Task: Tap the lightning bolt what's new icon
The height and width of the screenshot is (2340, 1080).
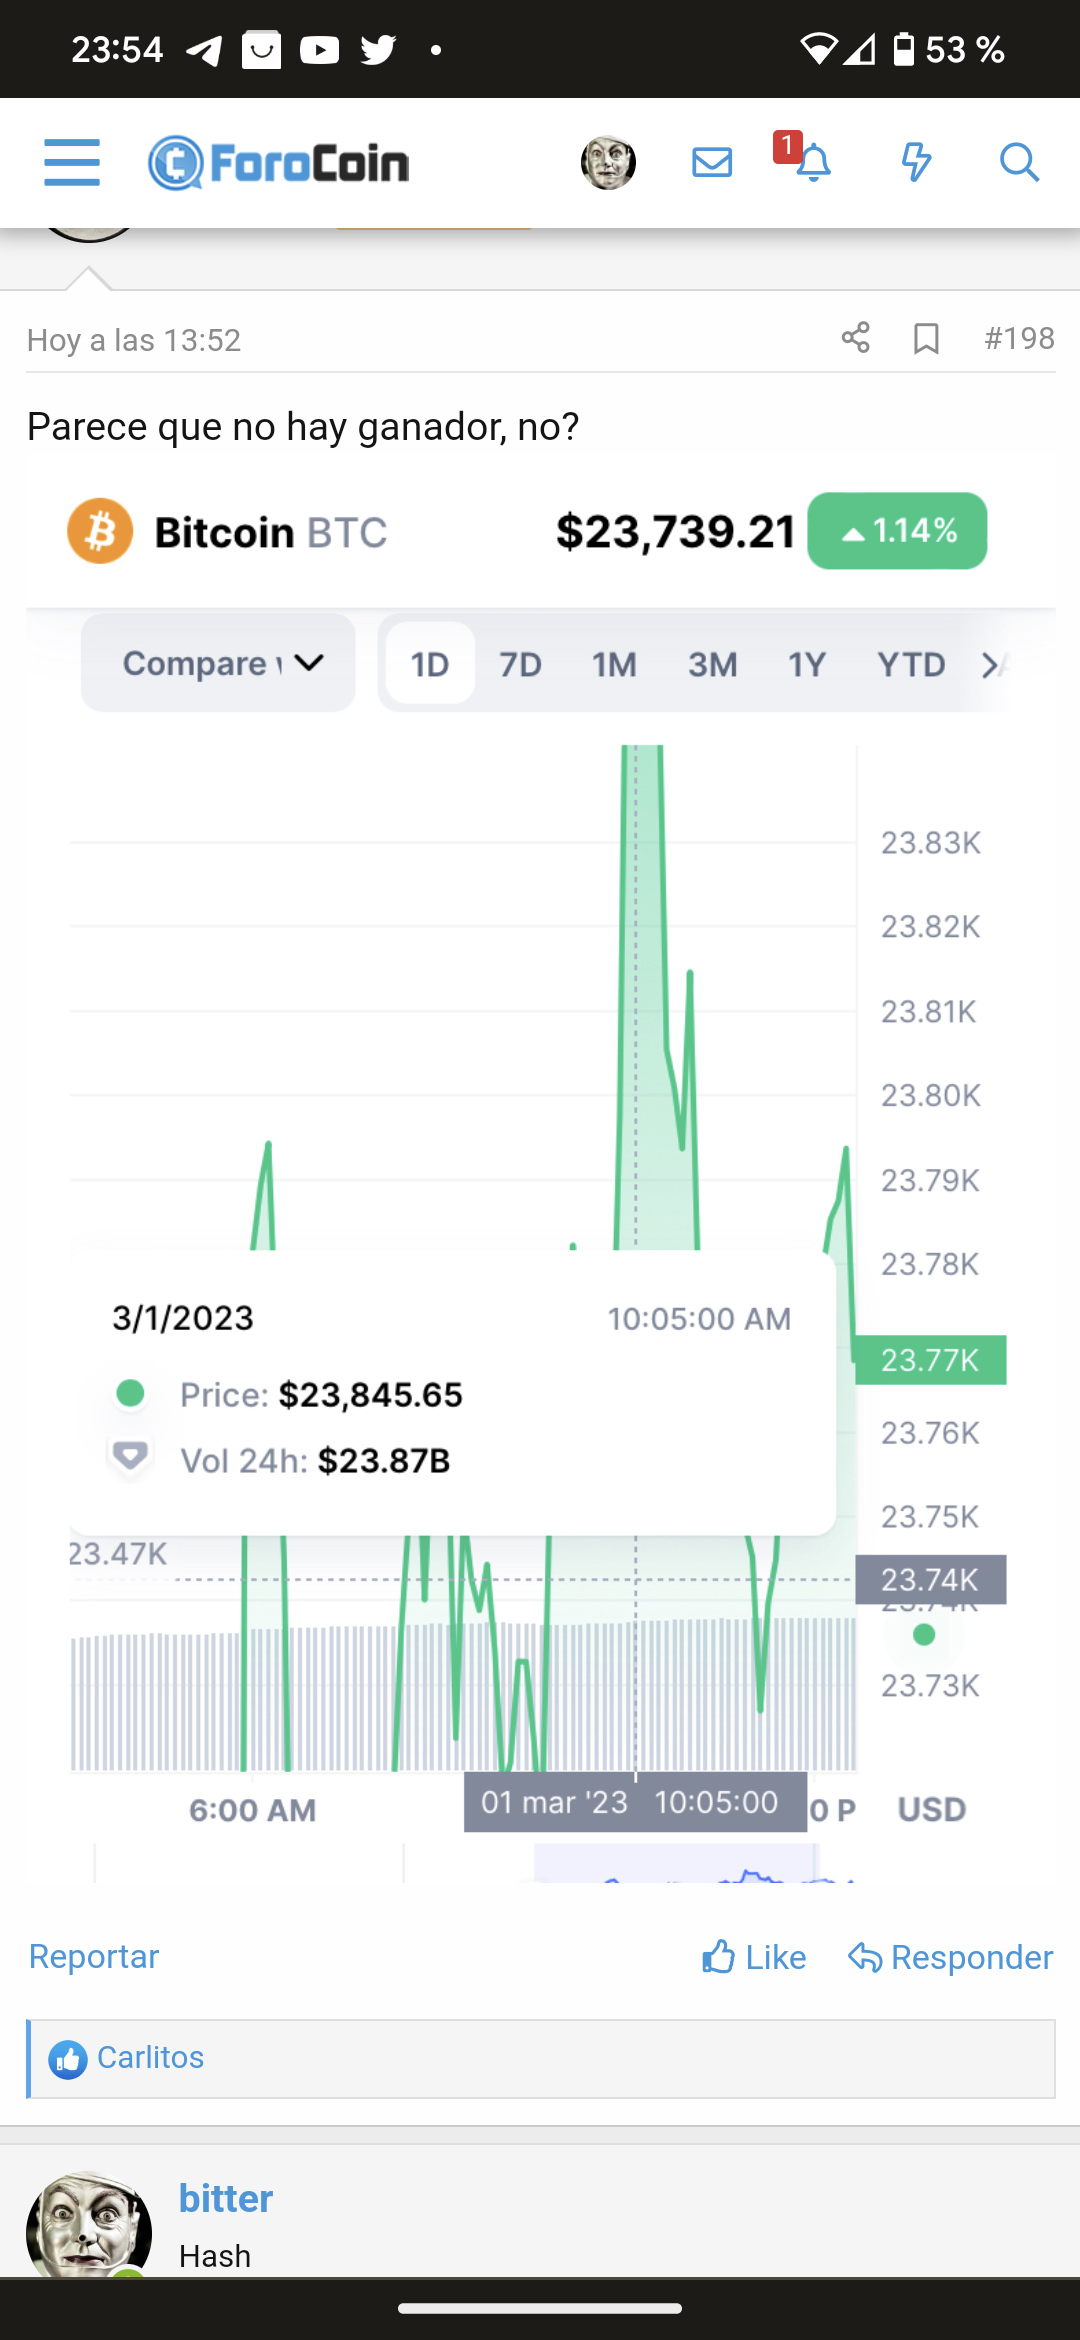Action: click(x=916, y=162)
